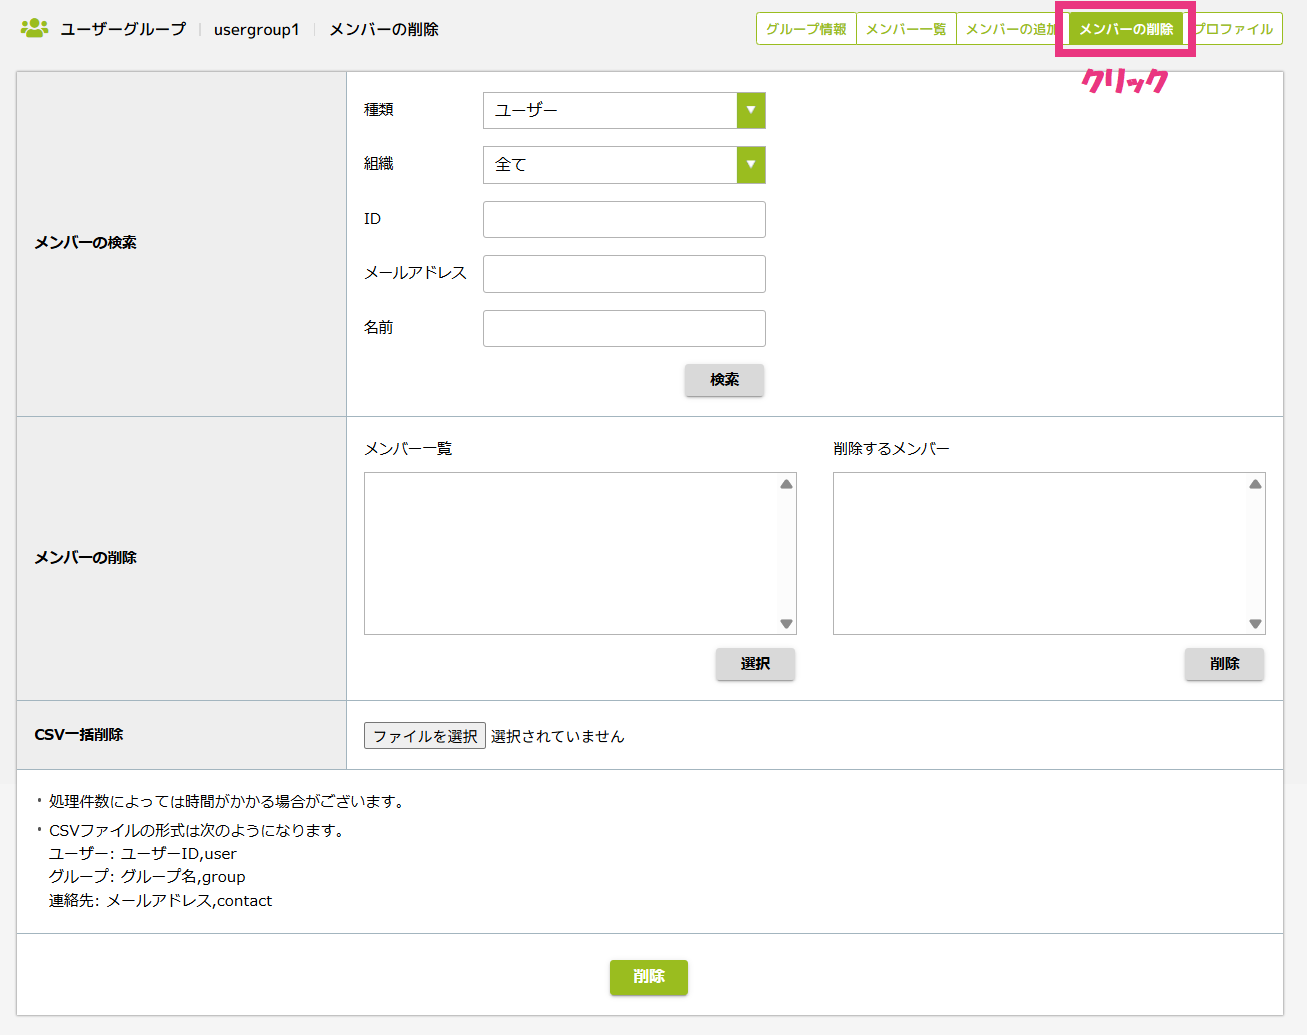Click up arrow of 削除するメンバー scrollbar
Image resolution: width=1307 pixels, height=1035 pixels.
[x=1255, y=484]
